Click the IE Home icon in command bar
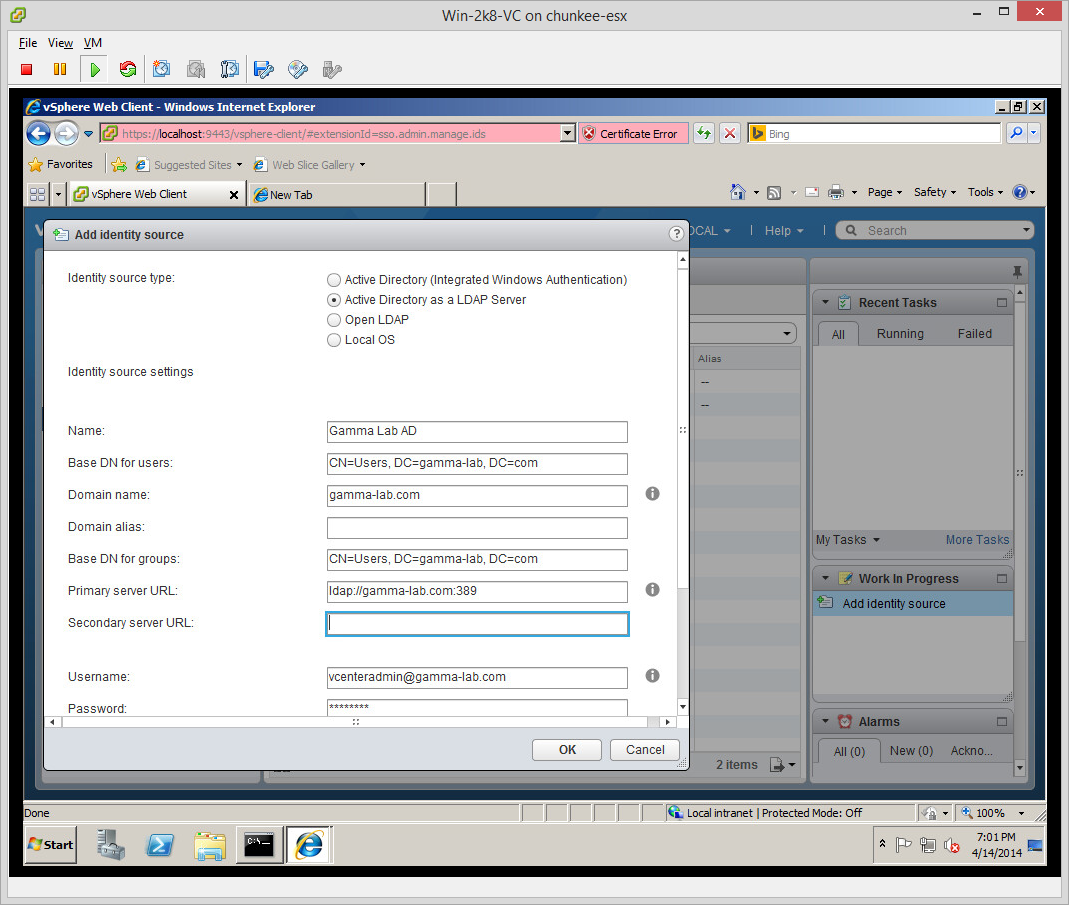This screenshot has width=1069, height=905. tap(738, 192)
